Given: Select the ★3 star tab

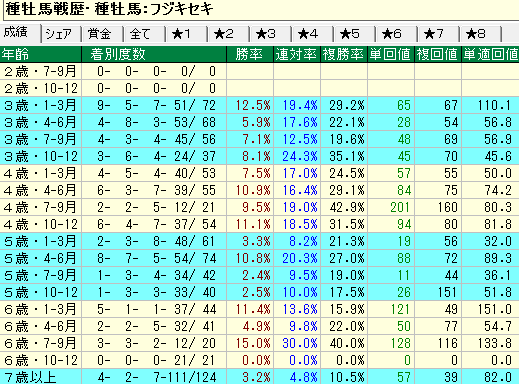Looking at the screenshot, I should point(271,34).
